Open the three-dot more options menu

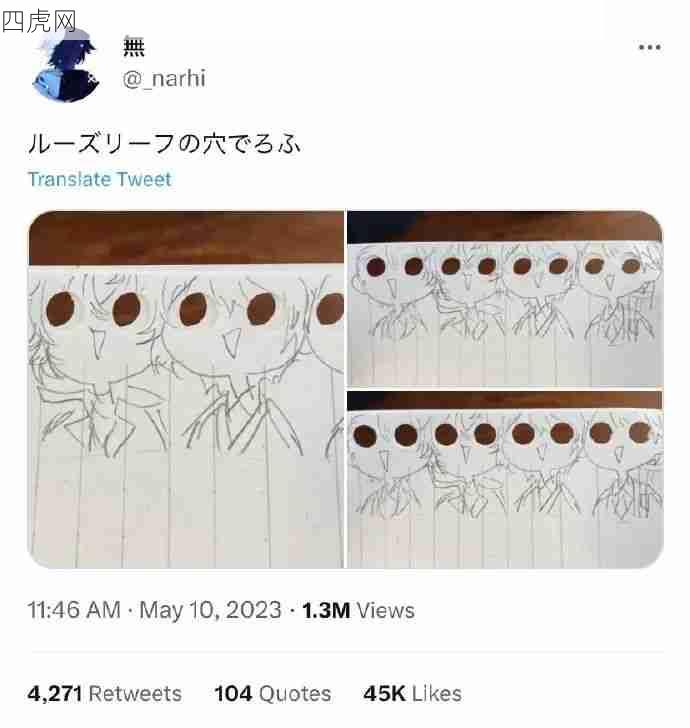click(650, 47)
